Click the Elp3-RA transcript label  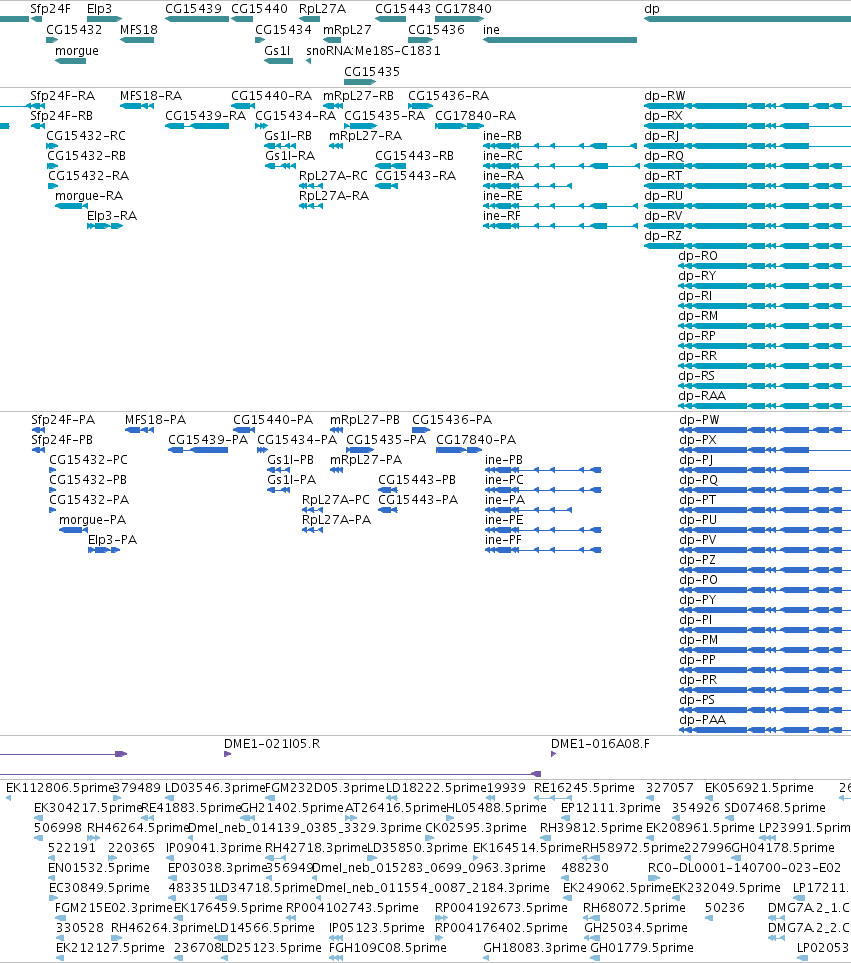[x=112, y=216]
